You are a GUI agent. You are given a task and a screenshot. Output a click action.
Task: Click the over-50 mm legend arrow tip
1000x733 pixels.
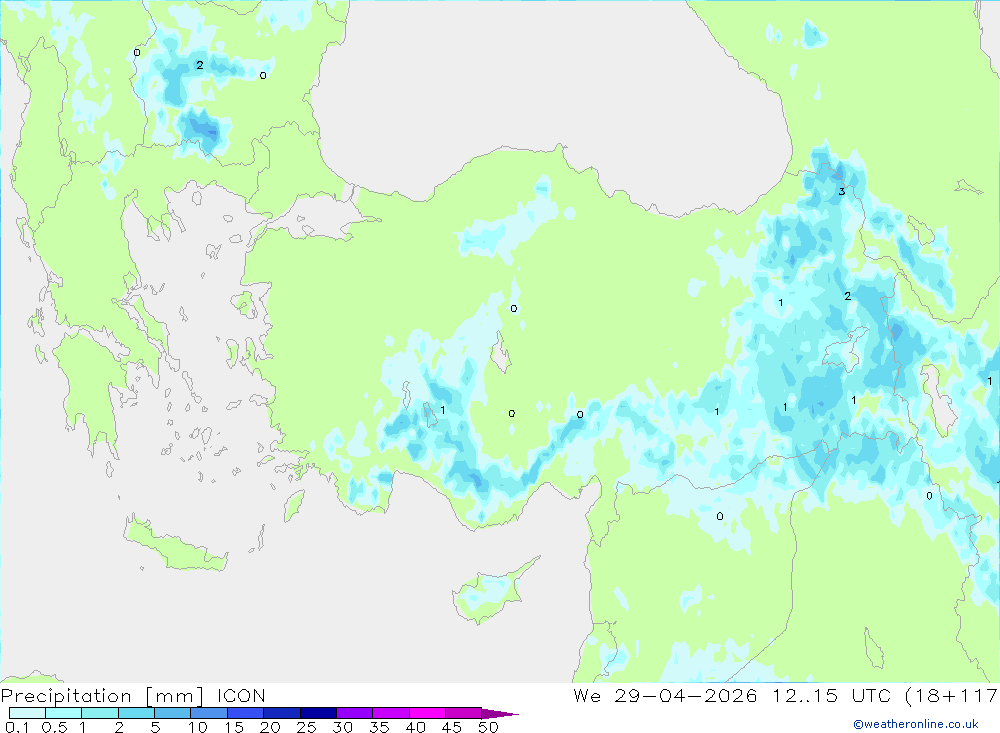(501, 714)
